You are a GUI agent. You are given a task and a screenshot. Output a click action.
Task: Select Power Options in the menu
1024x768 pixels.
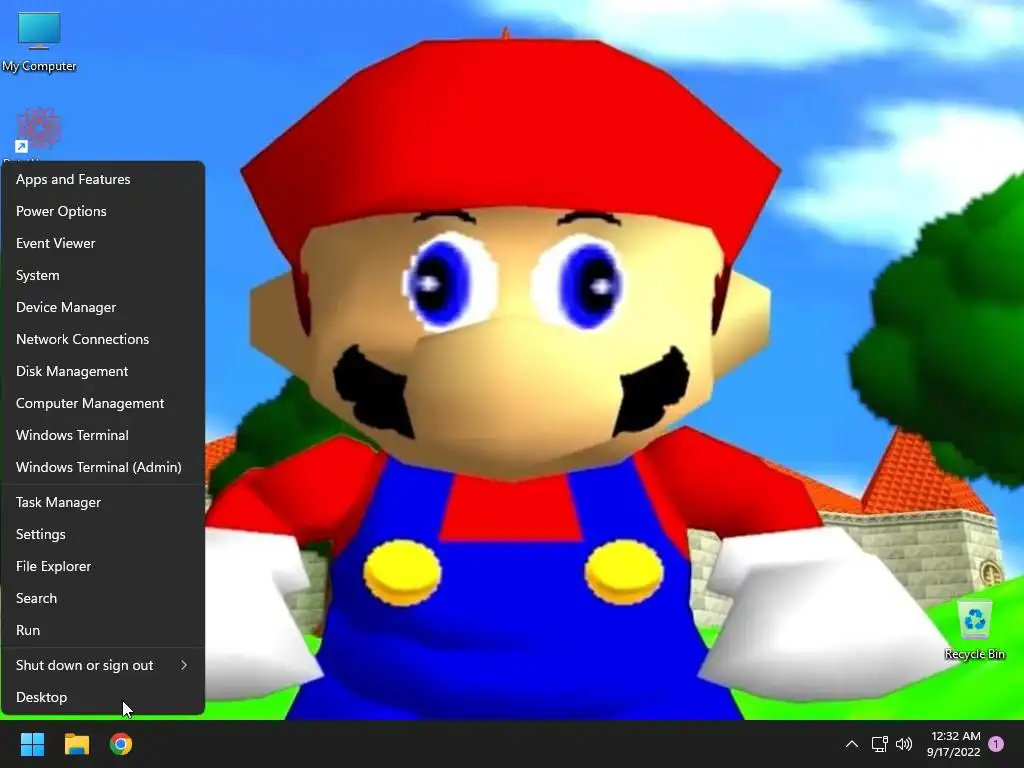[x=103, y=211]
